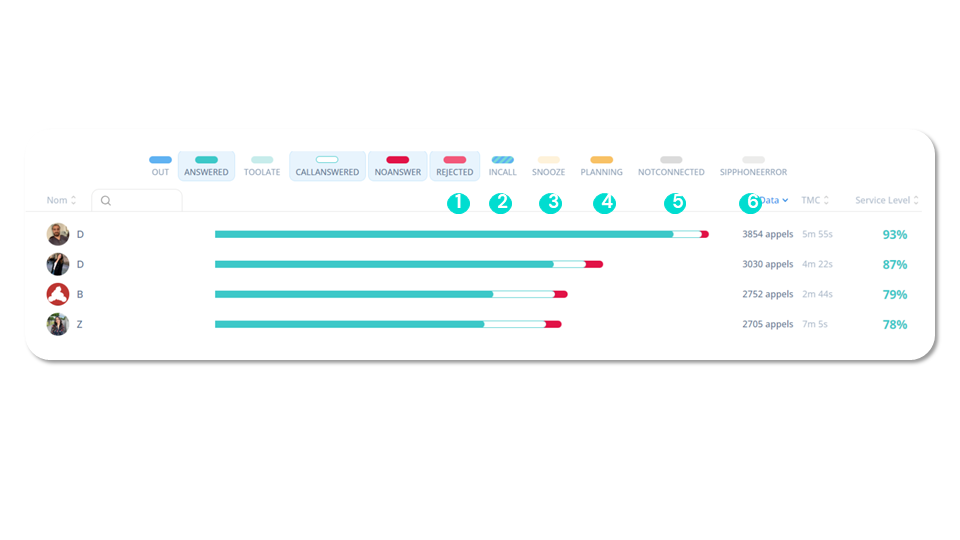960x540 pixels.
Task: Open avatar of agent with 3030 appels
Action: point(58,264)
